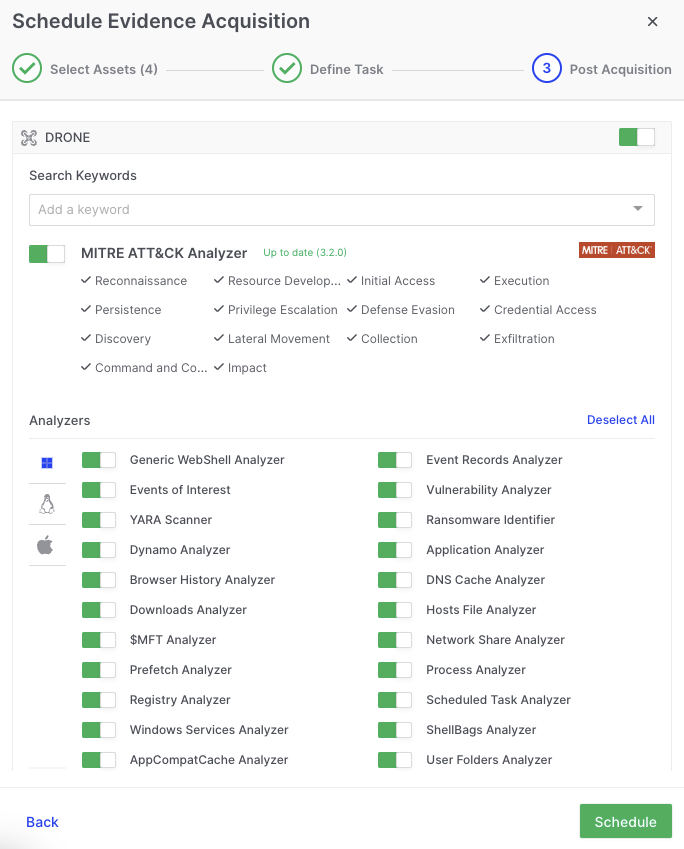The height and width of the screenshot is (849, 684).
Task: Disable the Ransomware Identifier toggle
Action: point(395,520)
